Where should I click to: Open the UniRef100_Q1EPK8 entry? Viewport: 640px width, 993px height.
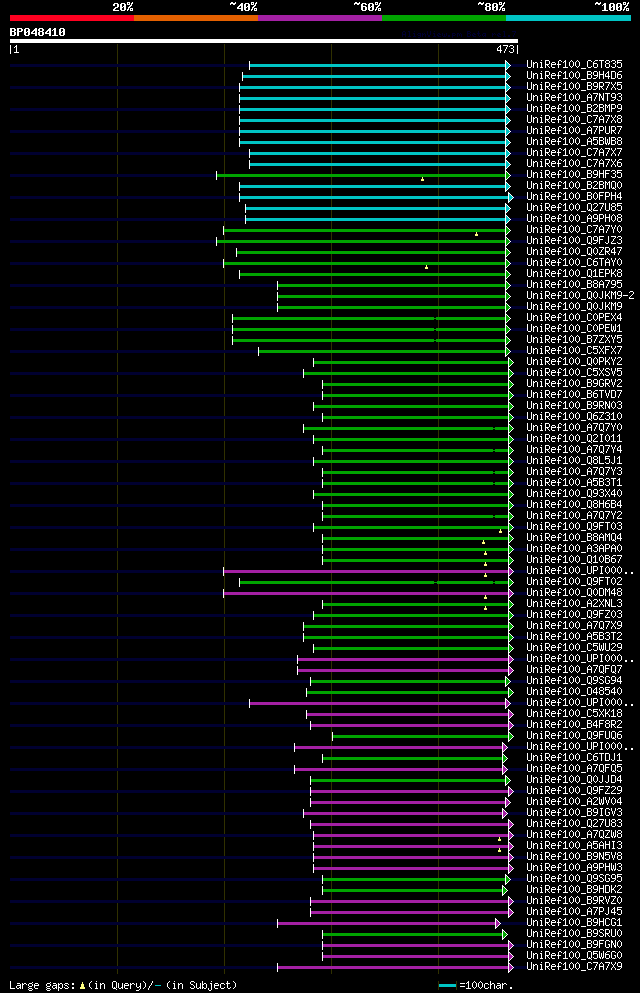tap(574, 274)
